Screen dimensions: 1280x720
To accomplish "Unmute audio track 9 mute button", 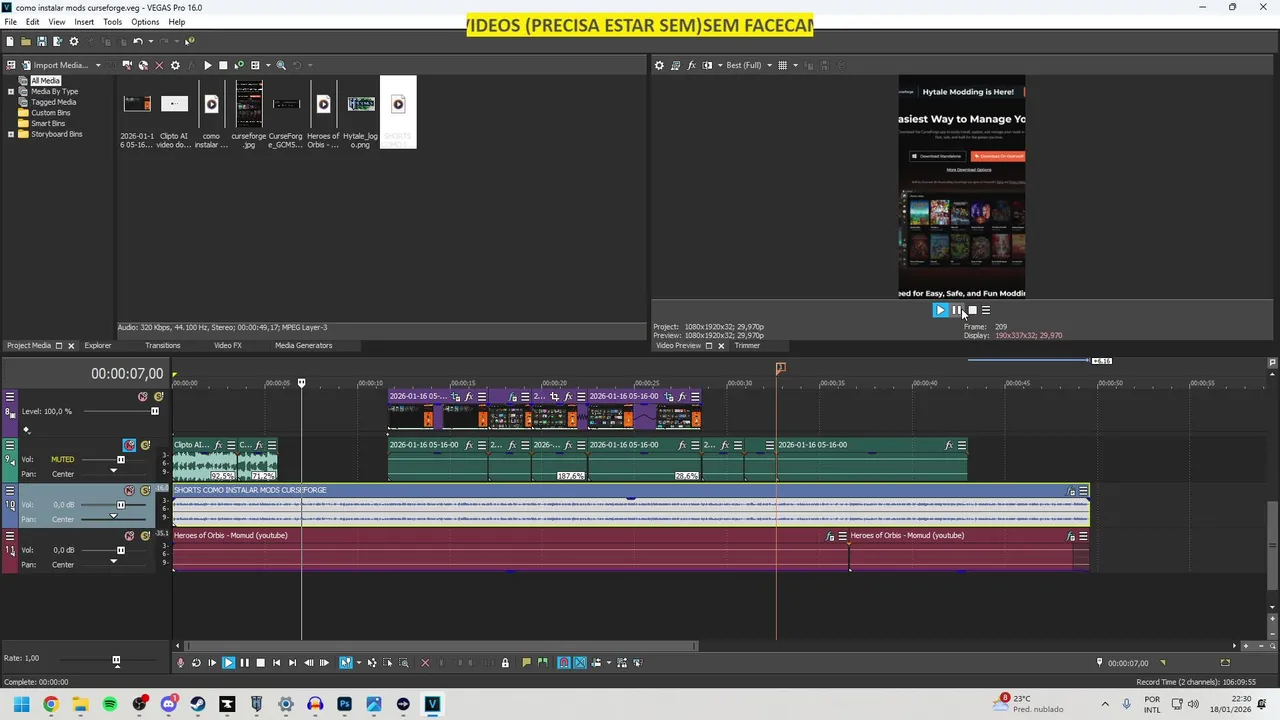I will click(129, 445).
